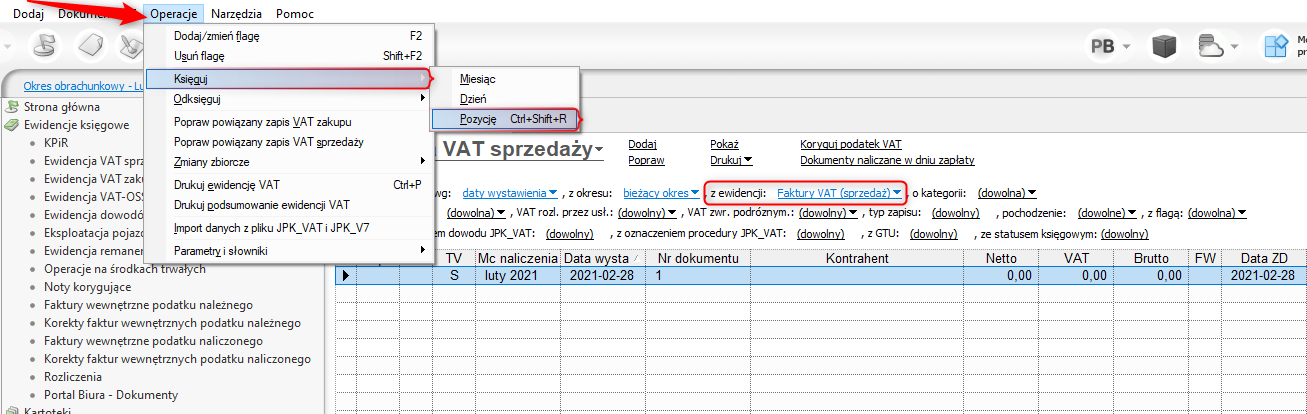1307x414 pixels.
Task: Click the cloud database toolbar icon
Action: point(1210,46)
